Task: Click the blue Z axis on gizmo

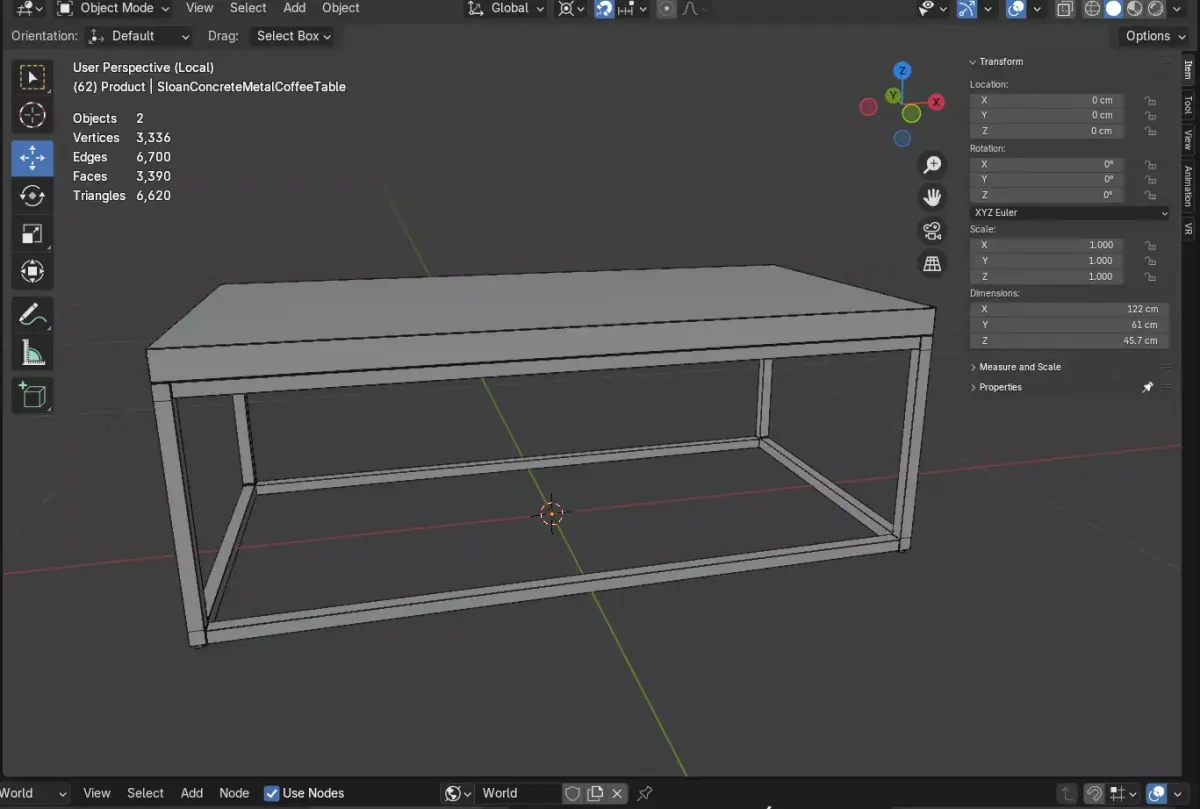Action: 902,71
